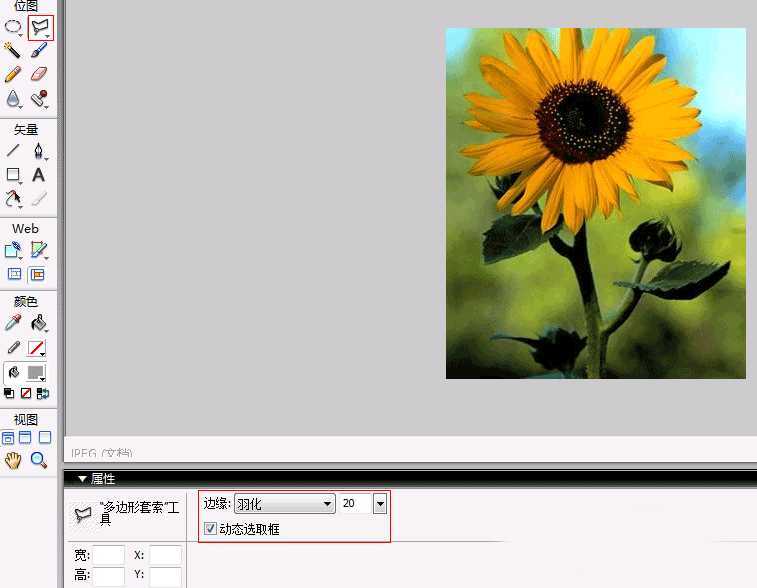Switch to full screen view mode
757x588 pixels.
click(x=43, y=438)
